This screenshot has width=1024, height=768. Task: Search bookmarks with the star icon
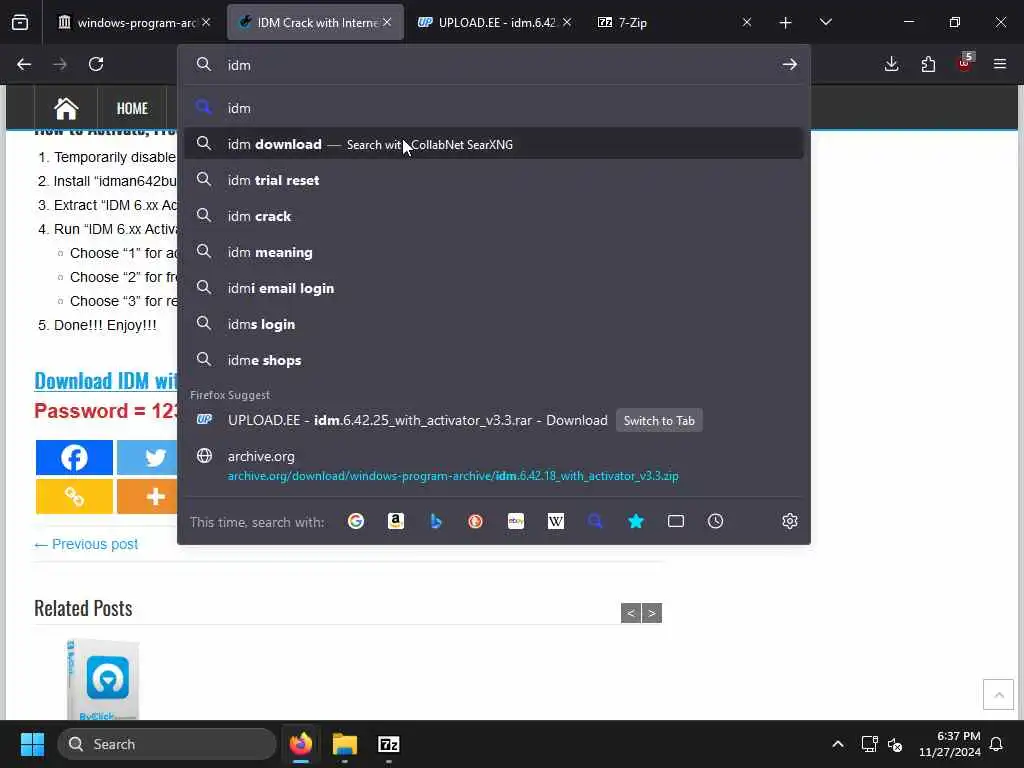point(635,521)
